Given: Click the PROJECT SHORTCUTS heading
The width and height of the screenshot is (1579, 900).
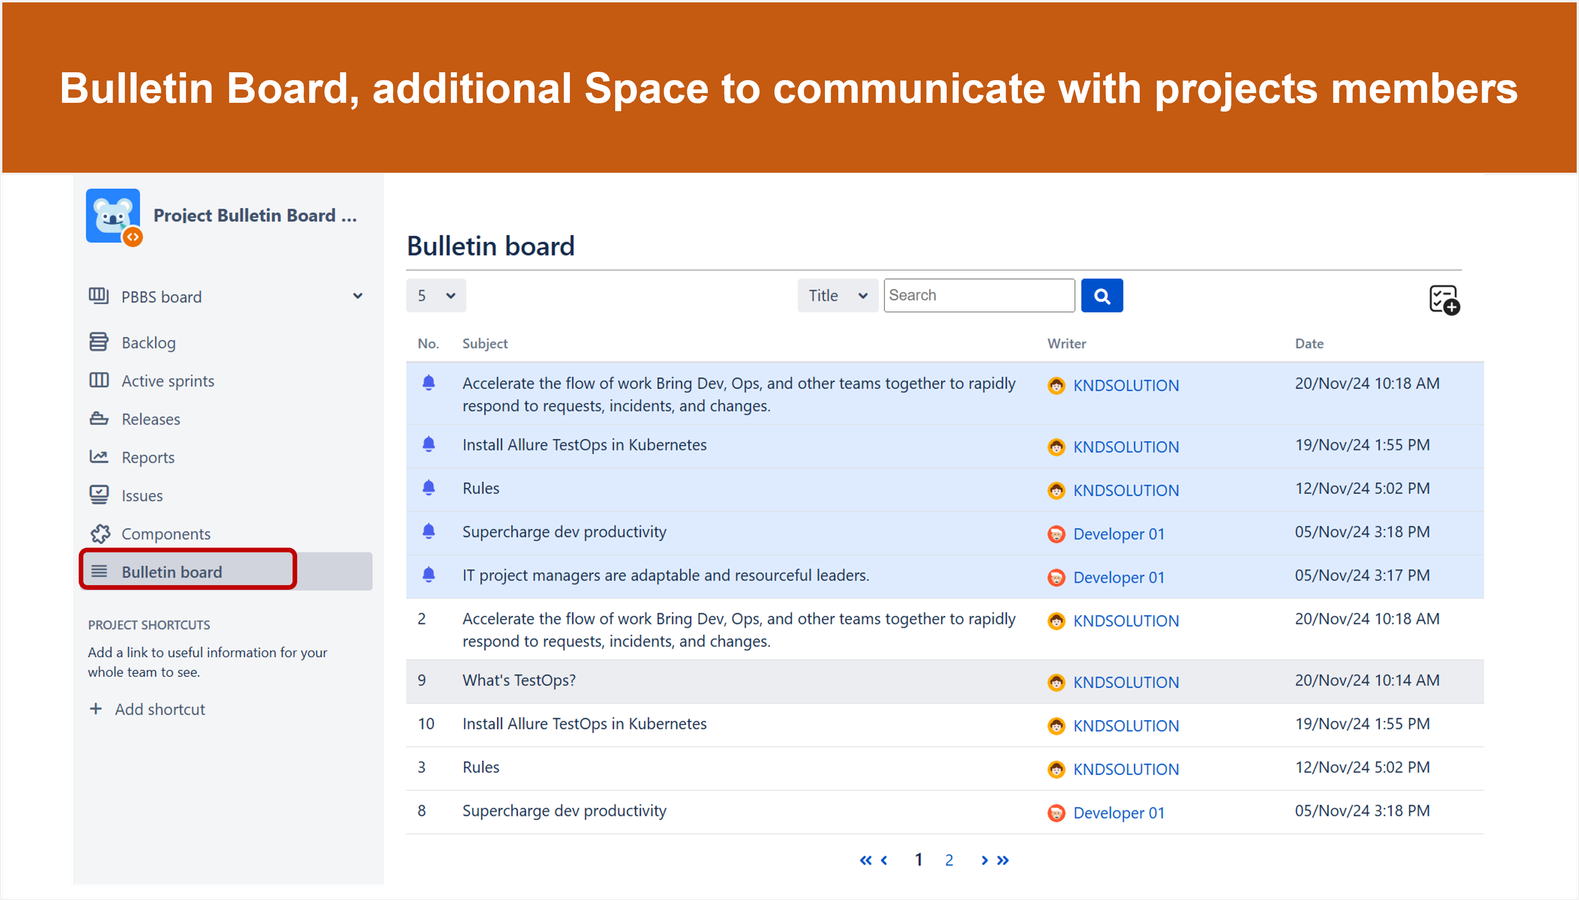Looking at the screenshot, I should (x=149, y=625).
